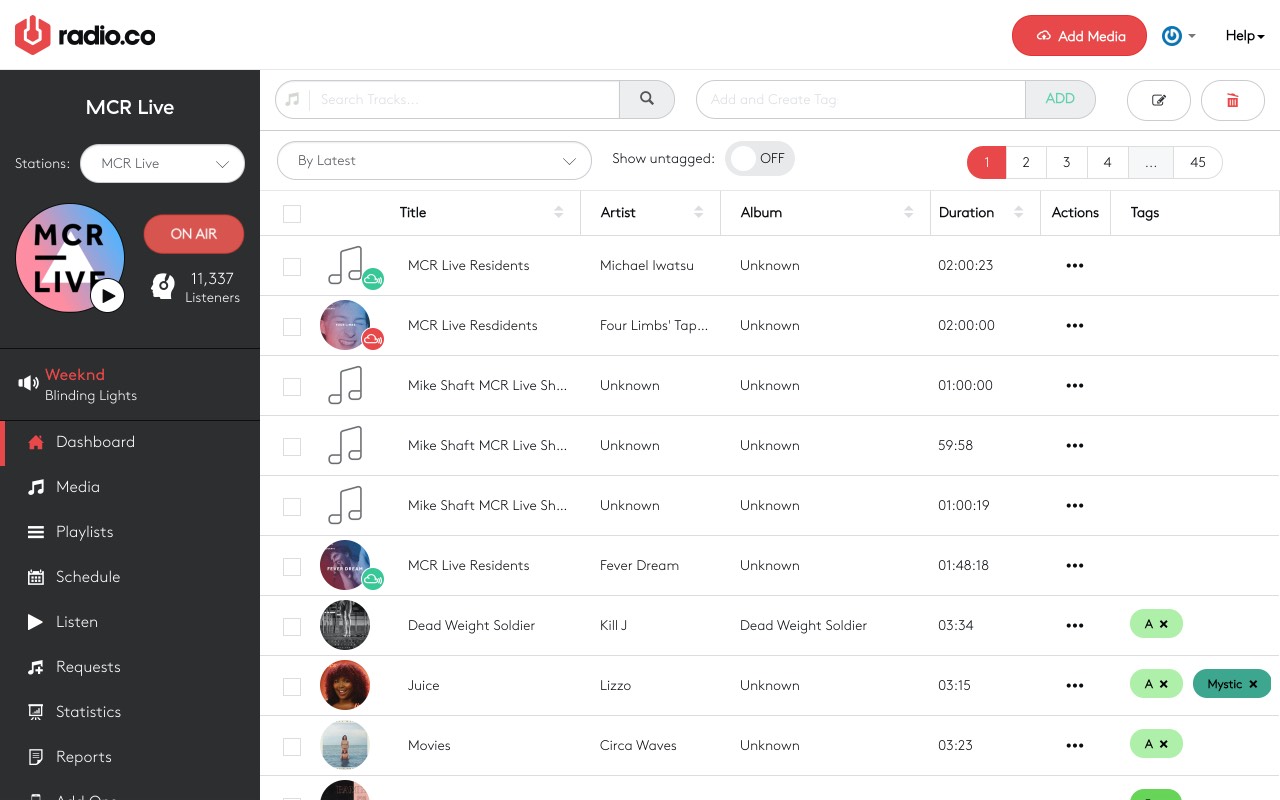Go to page 45
Image resolution: width=1280 pixels, height=800 pixels.
coord(1197,162)
